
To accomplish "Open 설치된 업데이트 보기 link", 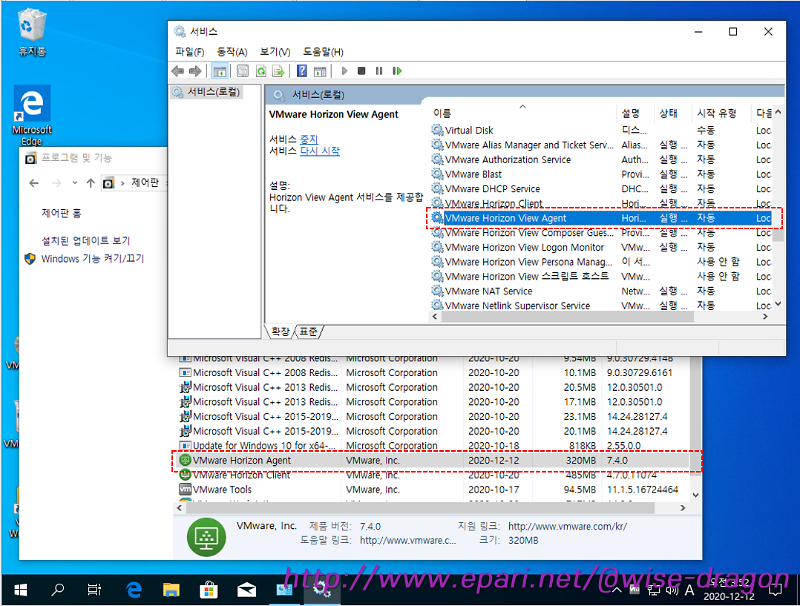I will pyautogui.click(x=86, y=240).
